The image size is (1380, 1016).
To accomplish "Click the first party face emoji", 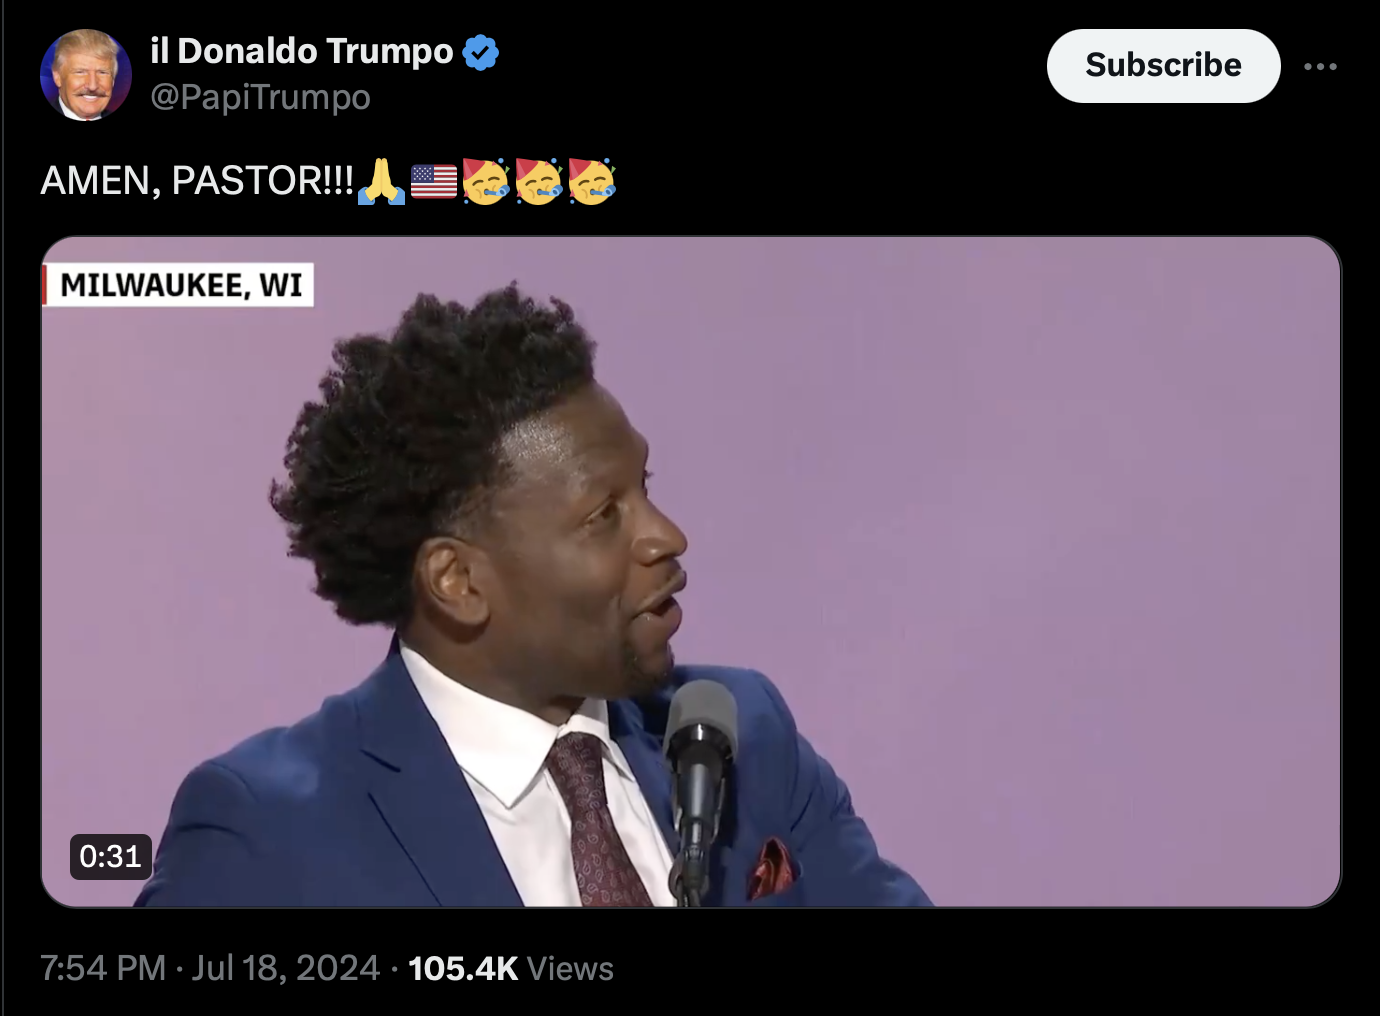I will coord(486,181).
